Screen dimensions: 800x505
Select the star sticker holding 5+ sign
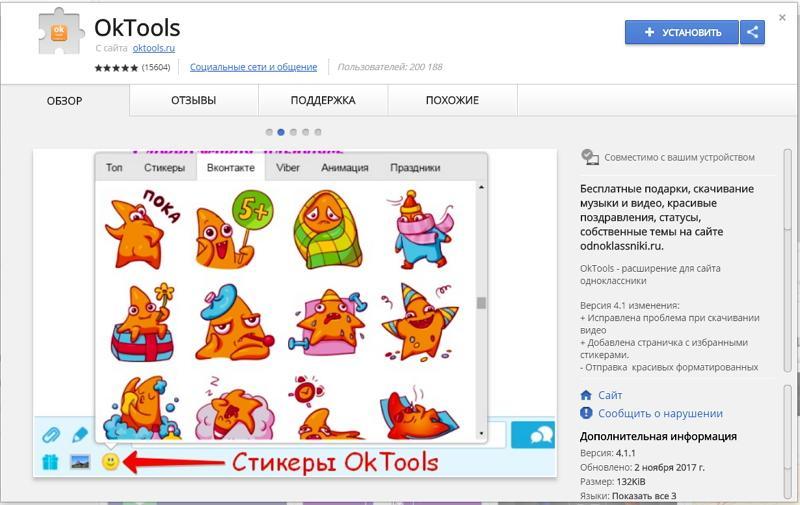pos(234,230)
